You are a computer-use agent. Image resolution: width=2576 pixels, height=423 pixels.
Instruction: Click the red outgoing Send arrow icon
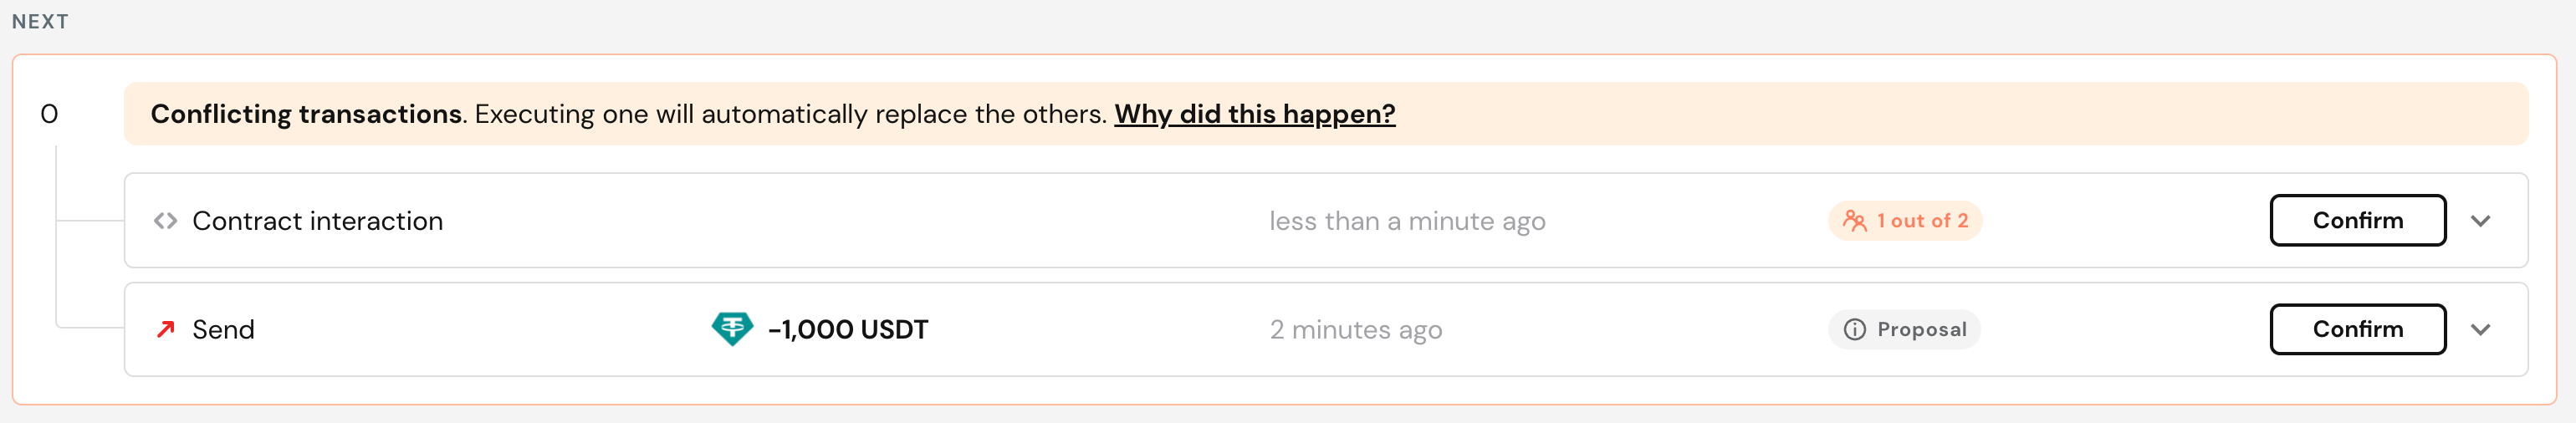(165, 329)
